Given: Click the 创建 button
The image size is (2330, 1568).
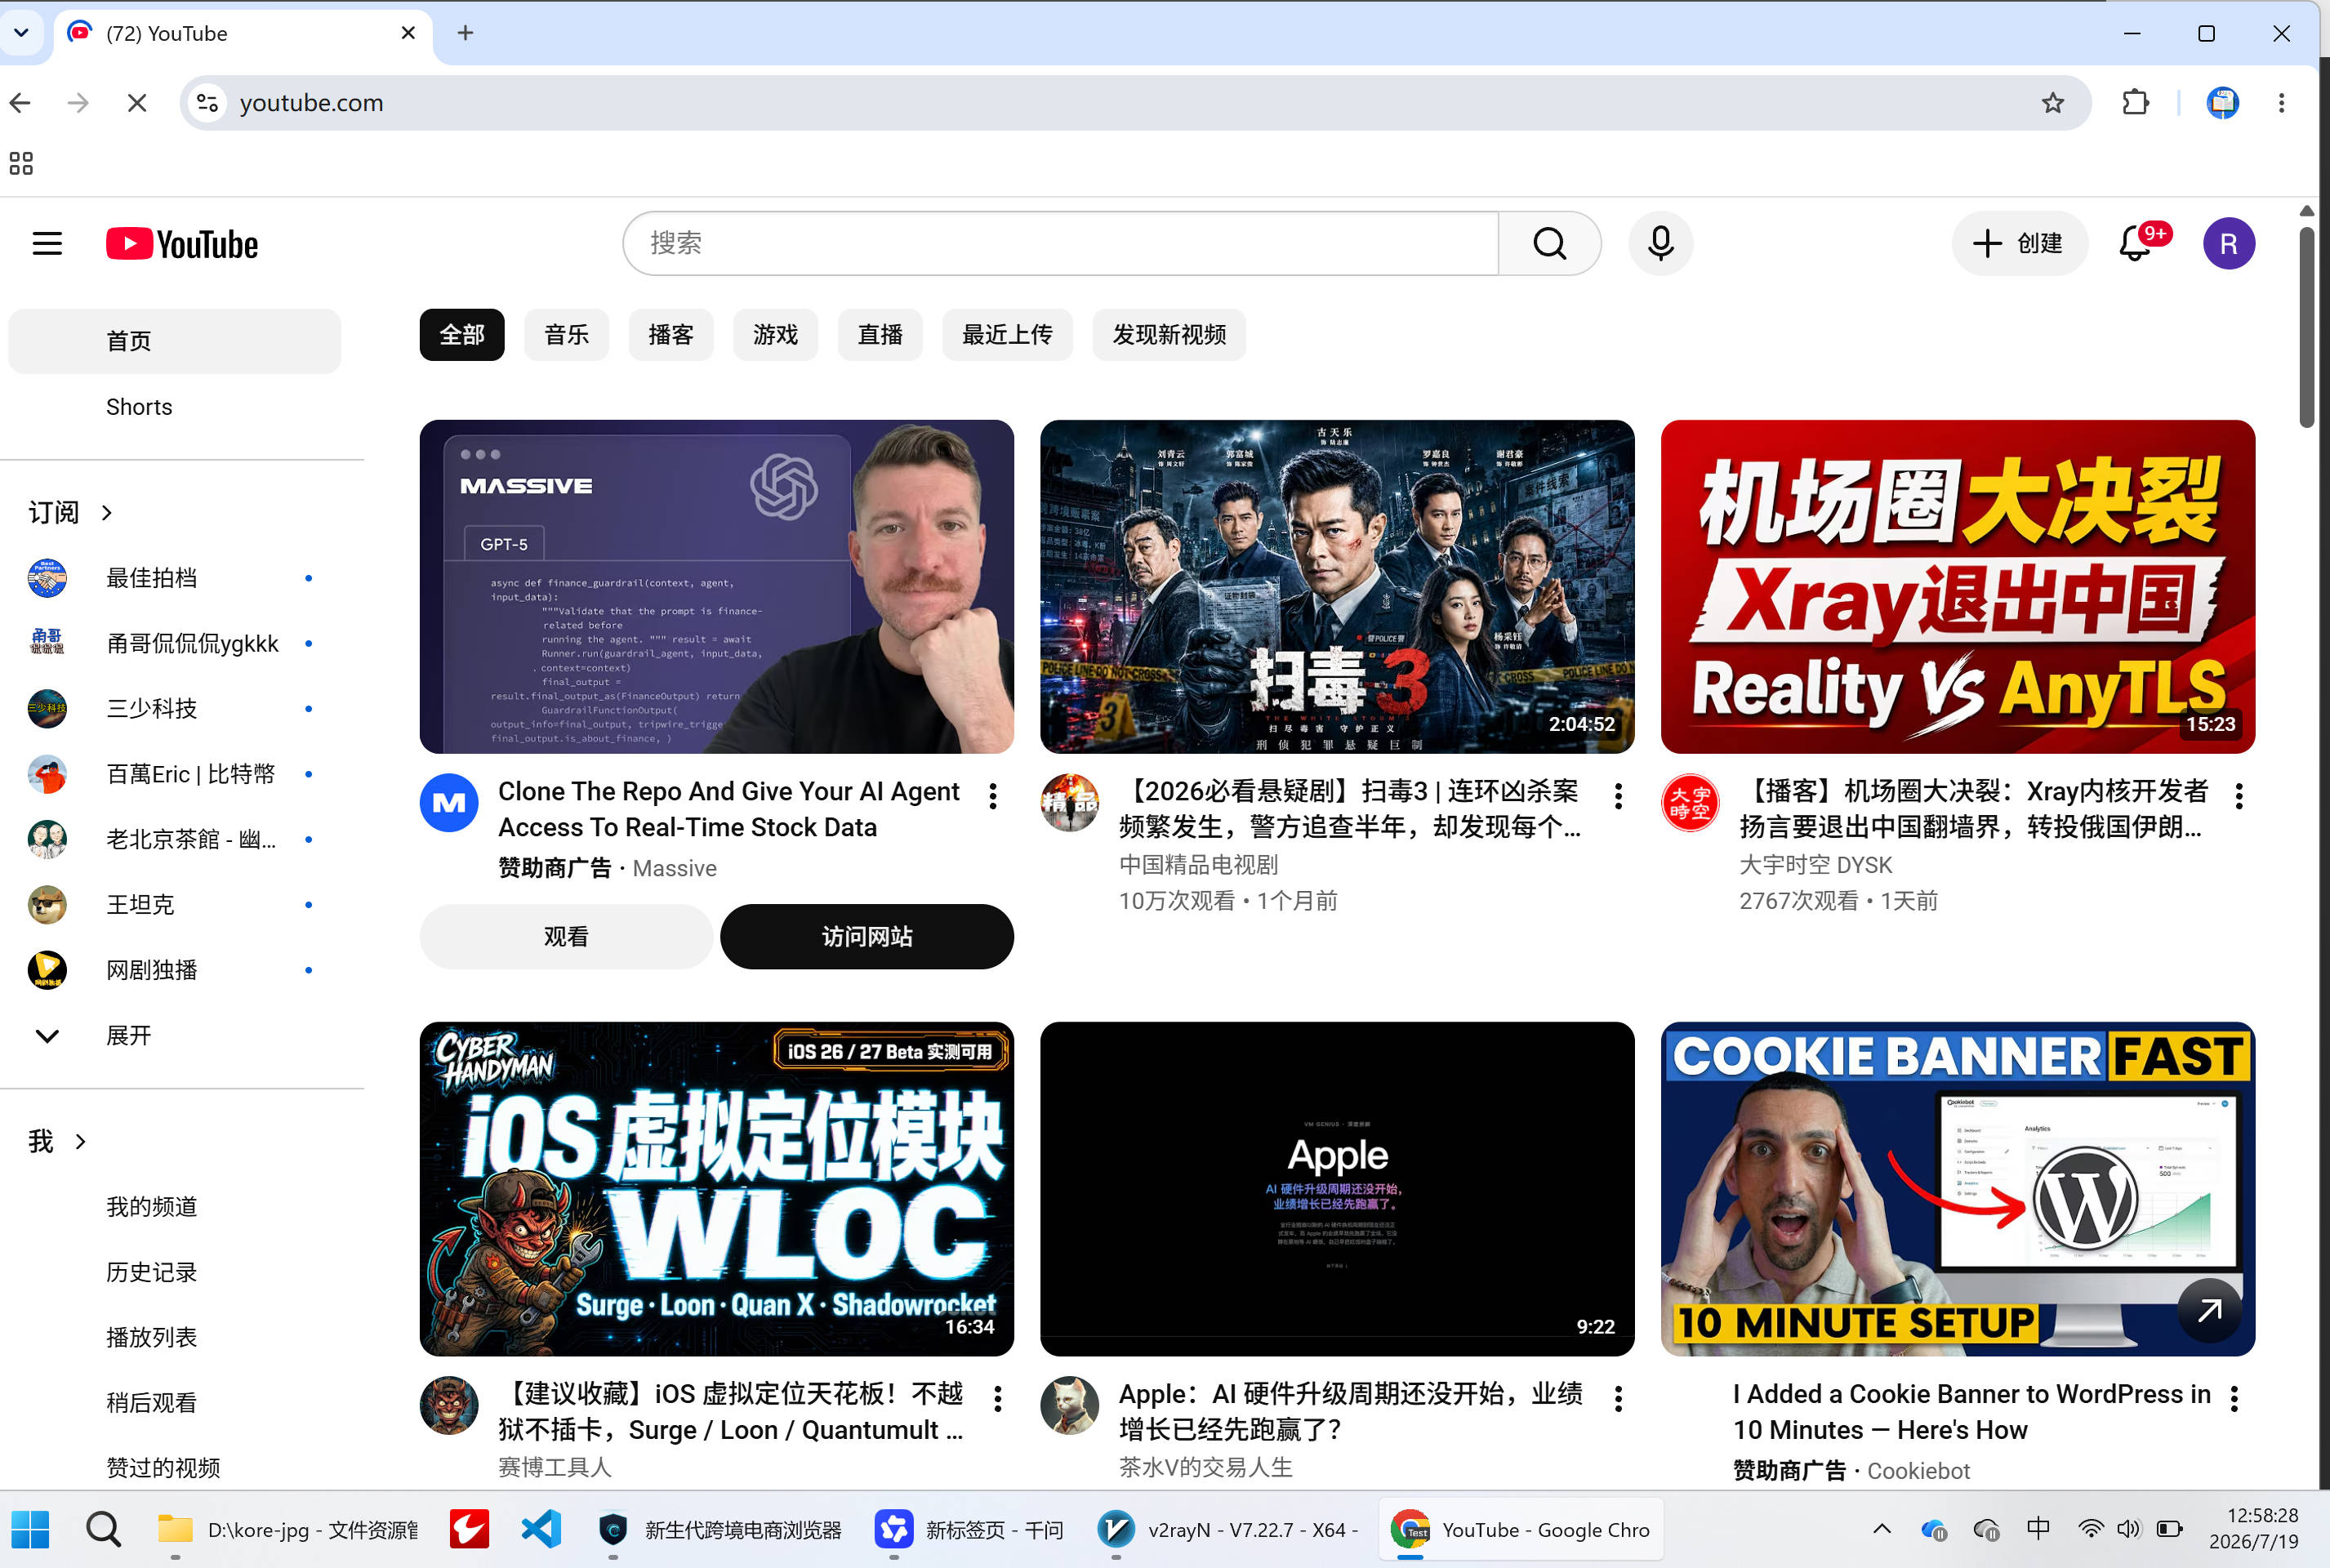Looking at the screenshot, I should (x=2018, y=243).
